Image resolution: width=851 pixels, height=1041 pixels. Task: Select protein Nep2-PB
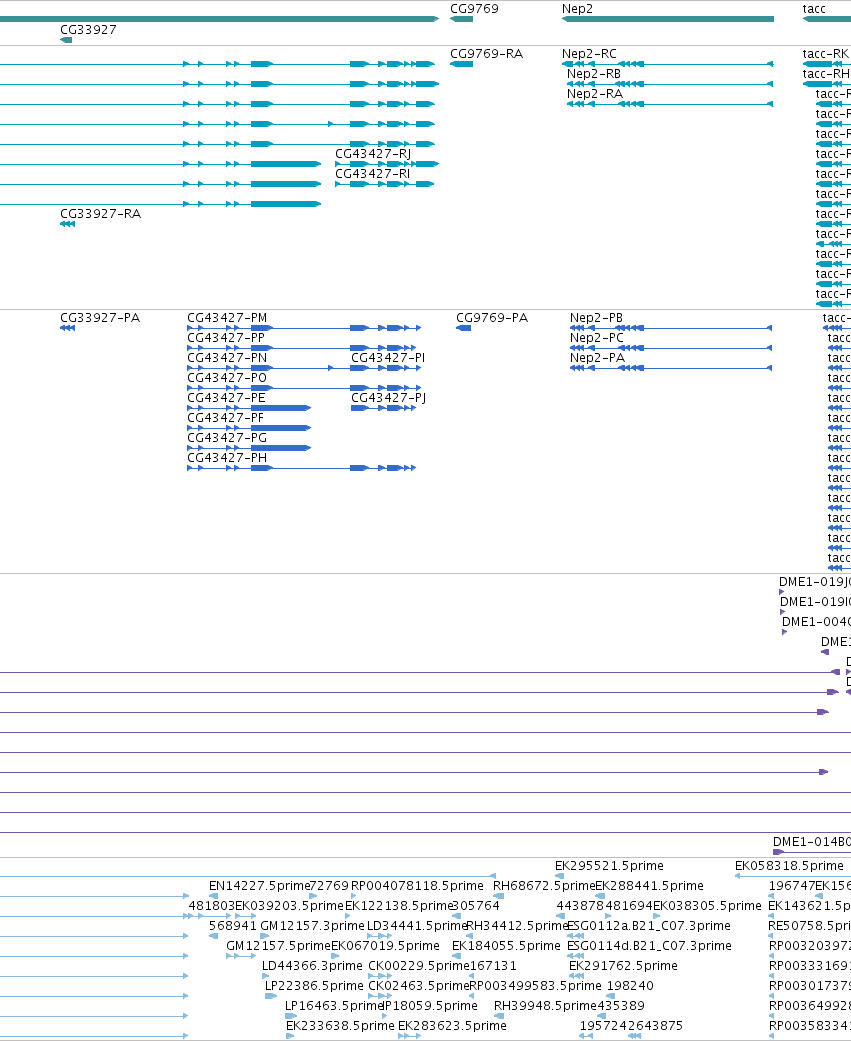[x=596, y=318]
